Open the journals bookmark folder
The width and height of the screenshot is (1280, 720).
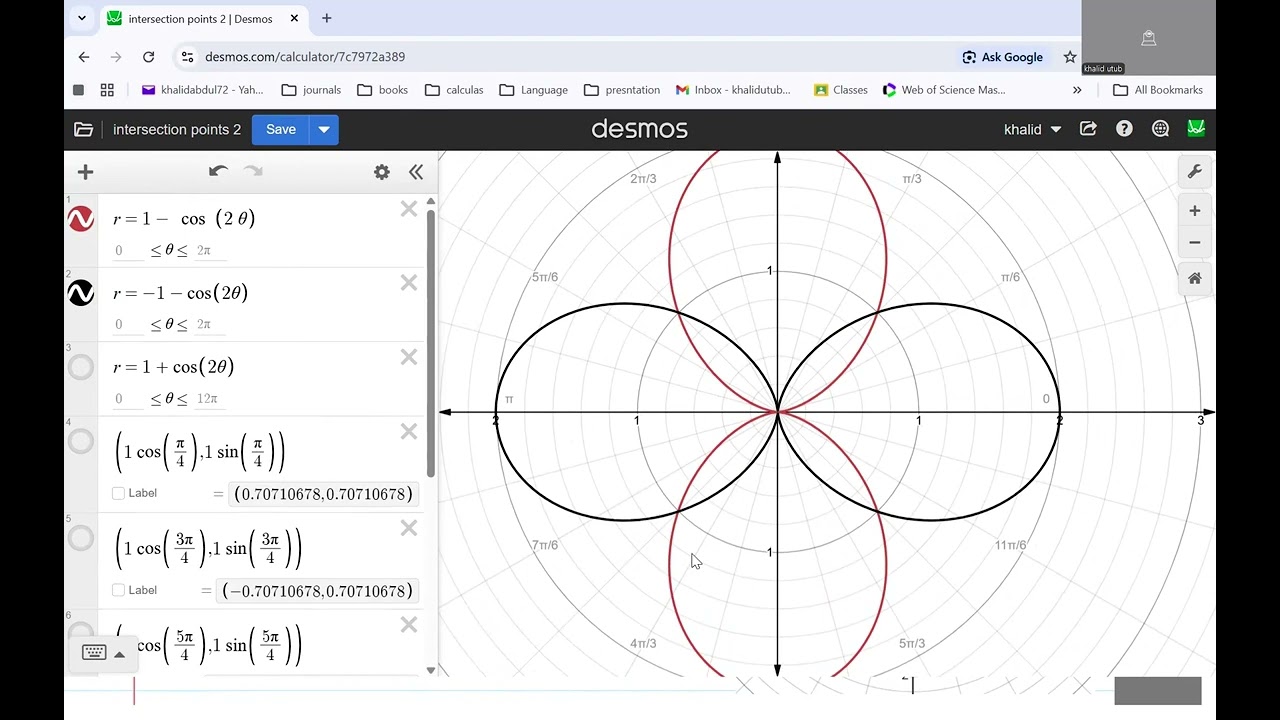(x=311, y=90)
